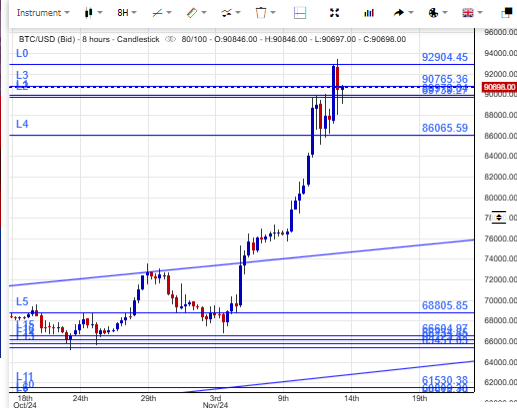Click the BTC/USD (Bid) chart title
This screenshot has height=408, width=517.
point(47,39)
